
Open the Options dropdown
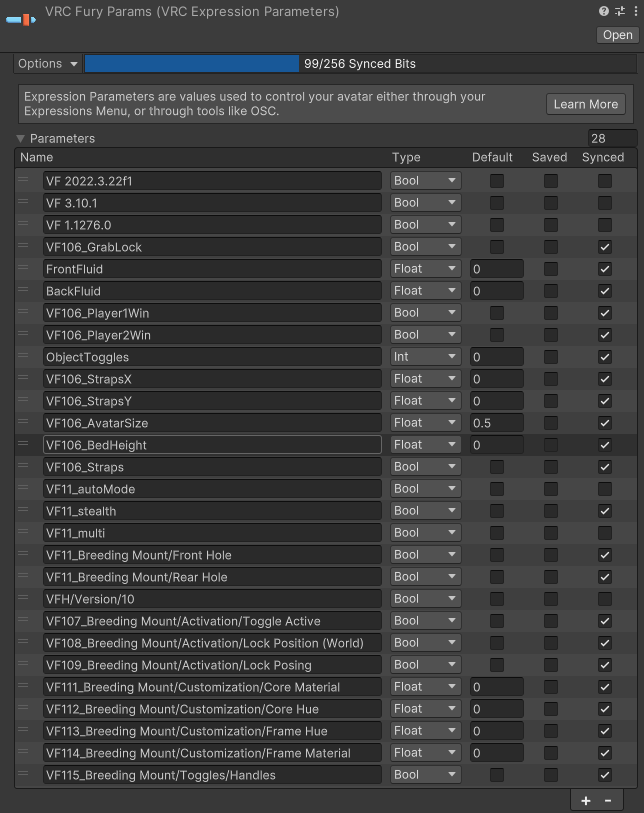[x=48, y=64]
